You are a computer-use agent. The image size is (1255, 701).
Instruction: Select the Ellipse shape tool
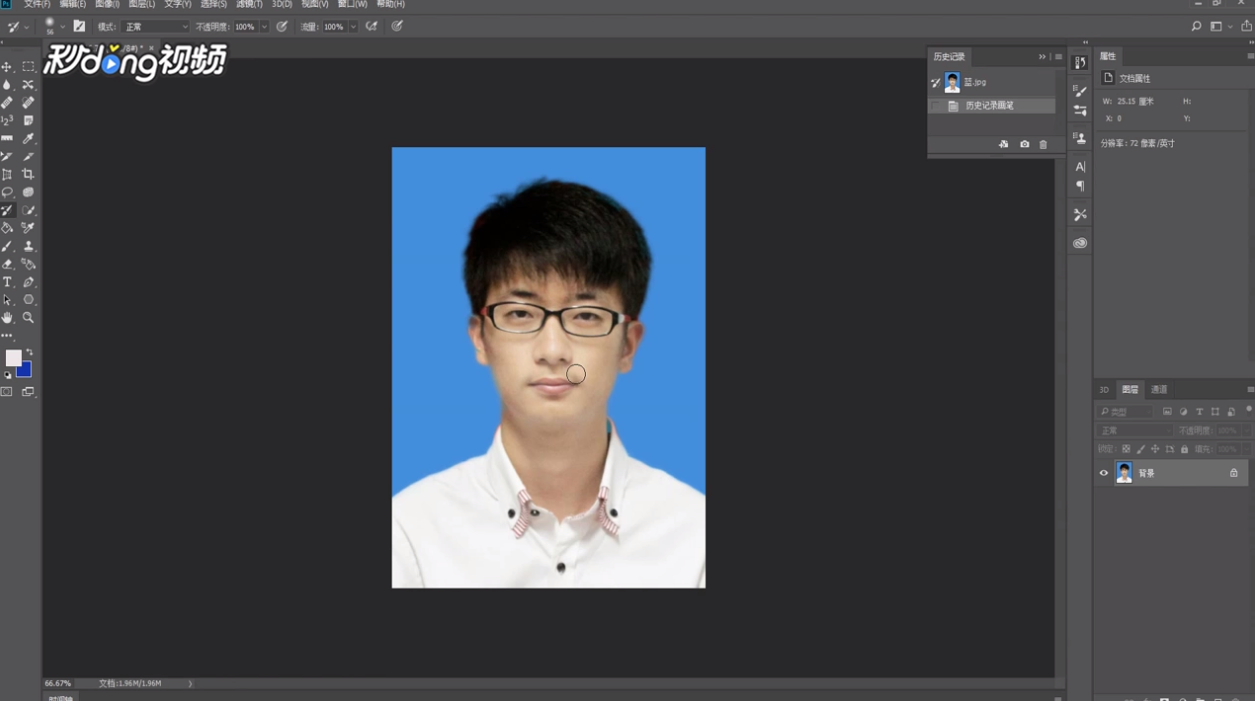tap(28, 300)
